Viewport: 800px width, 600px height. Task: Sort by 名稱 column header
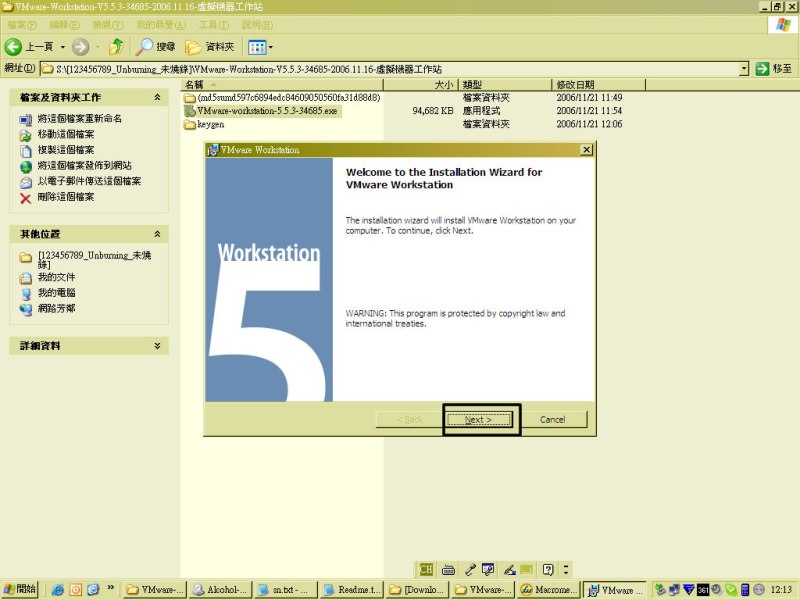(x=282, y=85)
